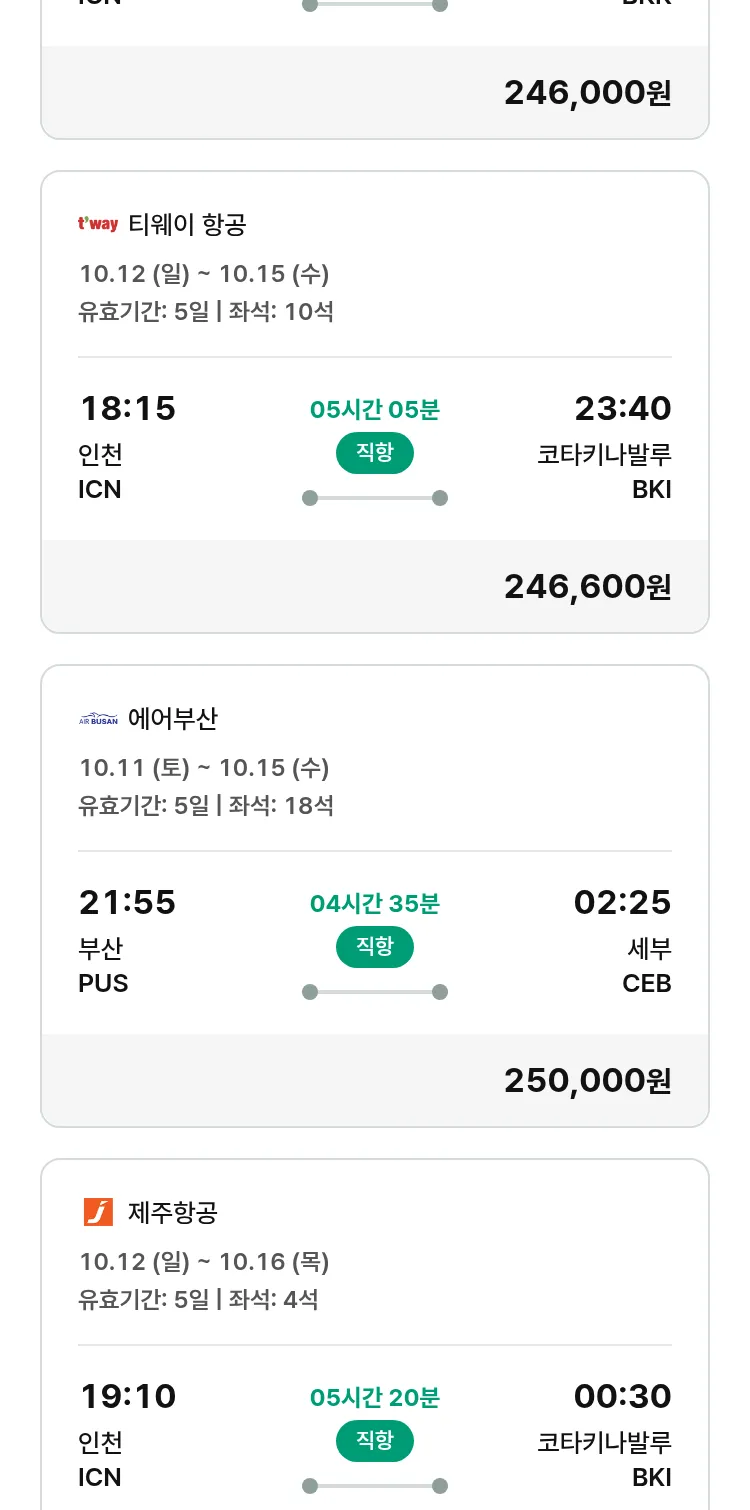
Task: Click the Air Busan logo icon
Action: (x=98, y=719)
